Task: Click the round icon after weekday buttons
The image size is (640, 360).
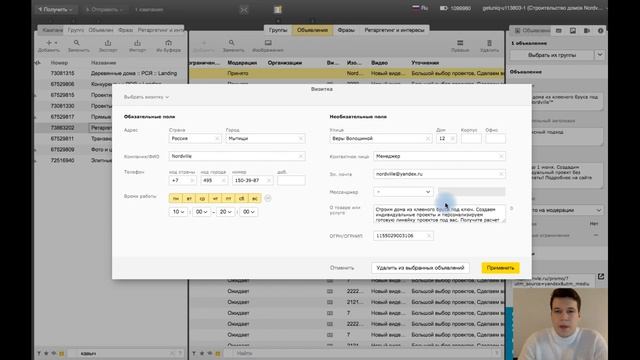Action: [x=268, y=198]
